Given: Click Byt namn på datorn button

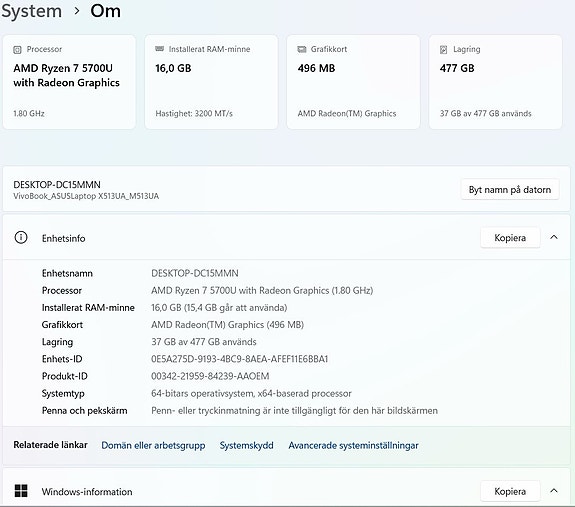Looking at the screenshot, I should 510,190.
